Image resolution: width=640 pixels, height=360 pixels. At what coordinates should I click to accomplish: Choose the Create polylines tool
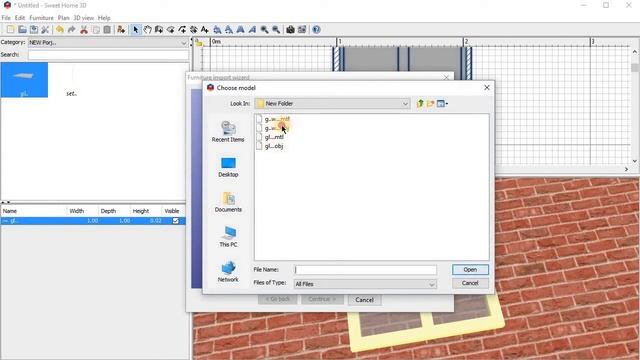(182, 30)
